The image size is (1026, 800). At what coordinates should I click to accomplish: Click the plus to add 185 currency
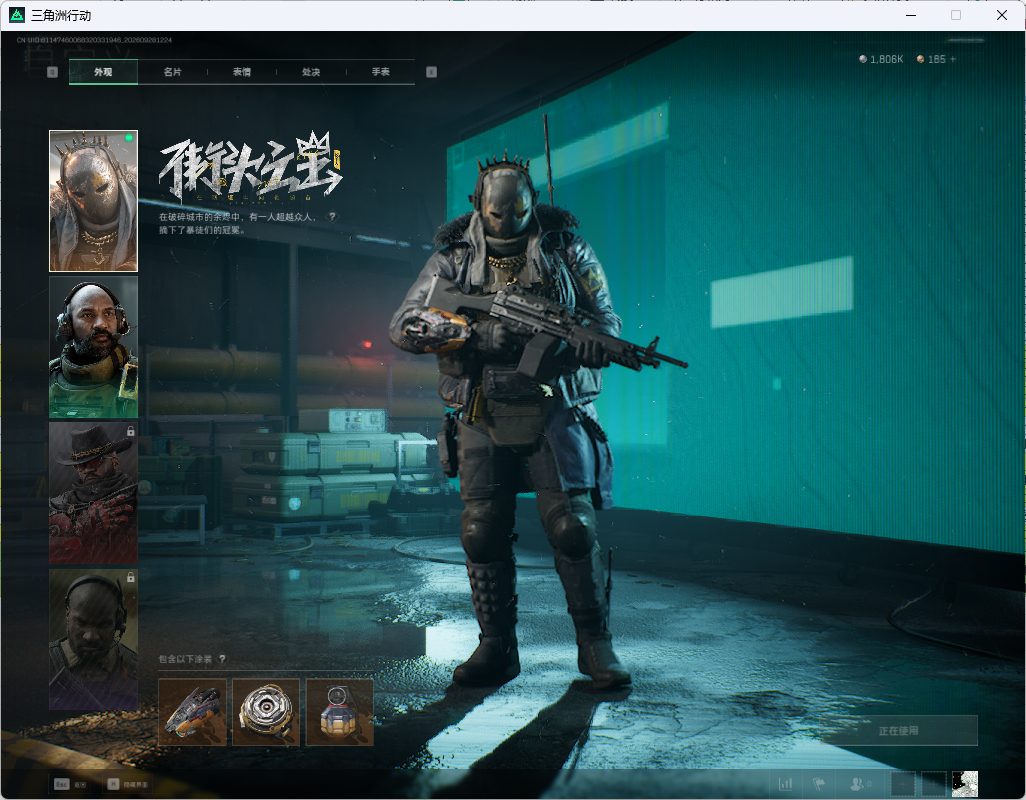(x=953, y=59)
